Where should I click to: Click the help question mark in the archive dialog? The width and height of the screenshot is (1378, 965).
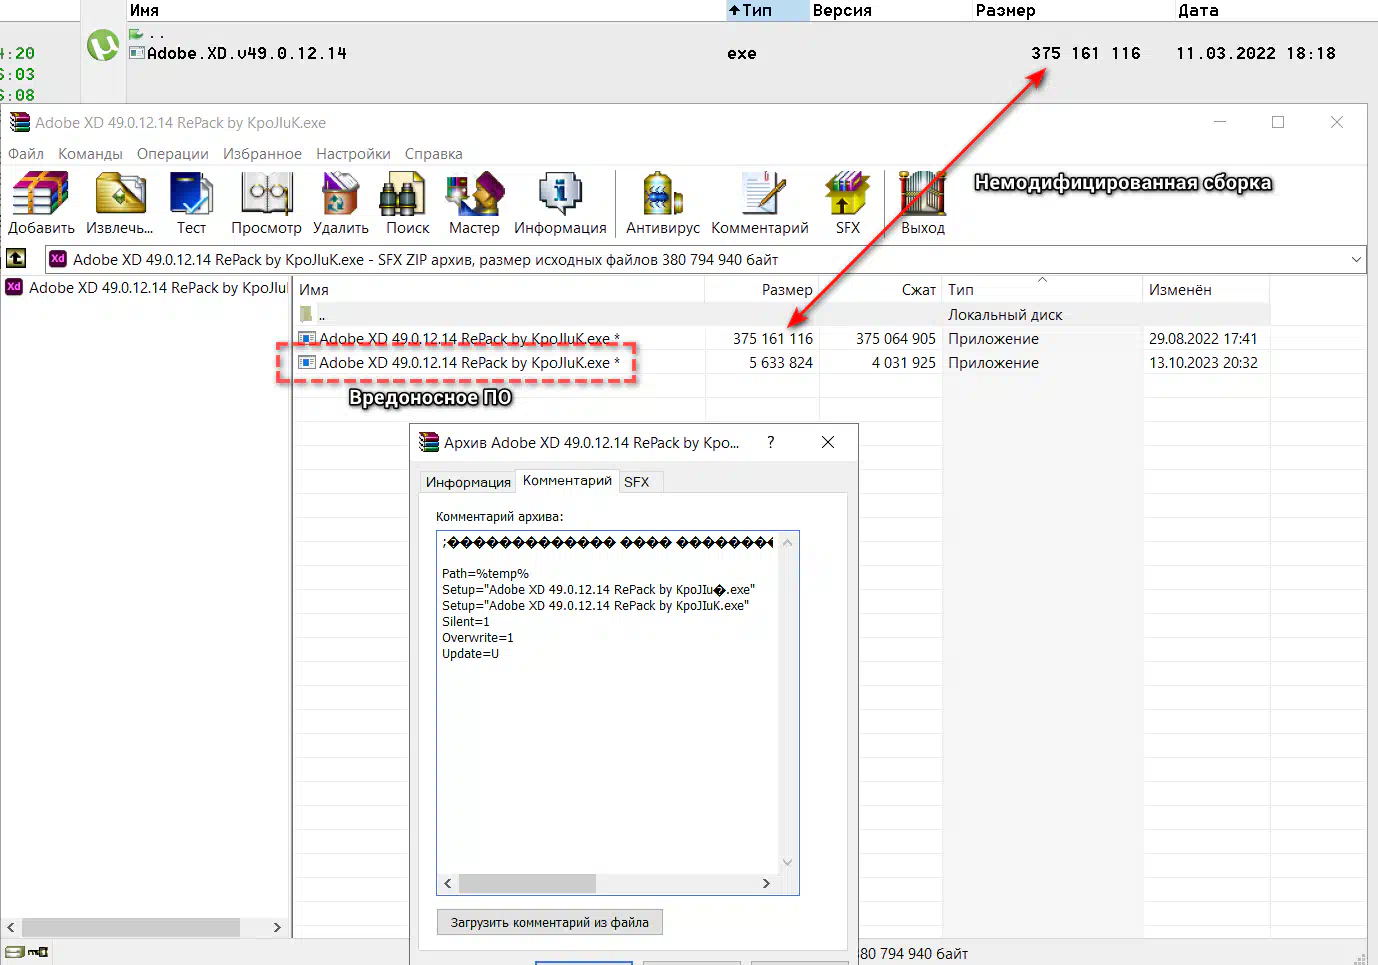770,442
